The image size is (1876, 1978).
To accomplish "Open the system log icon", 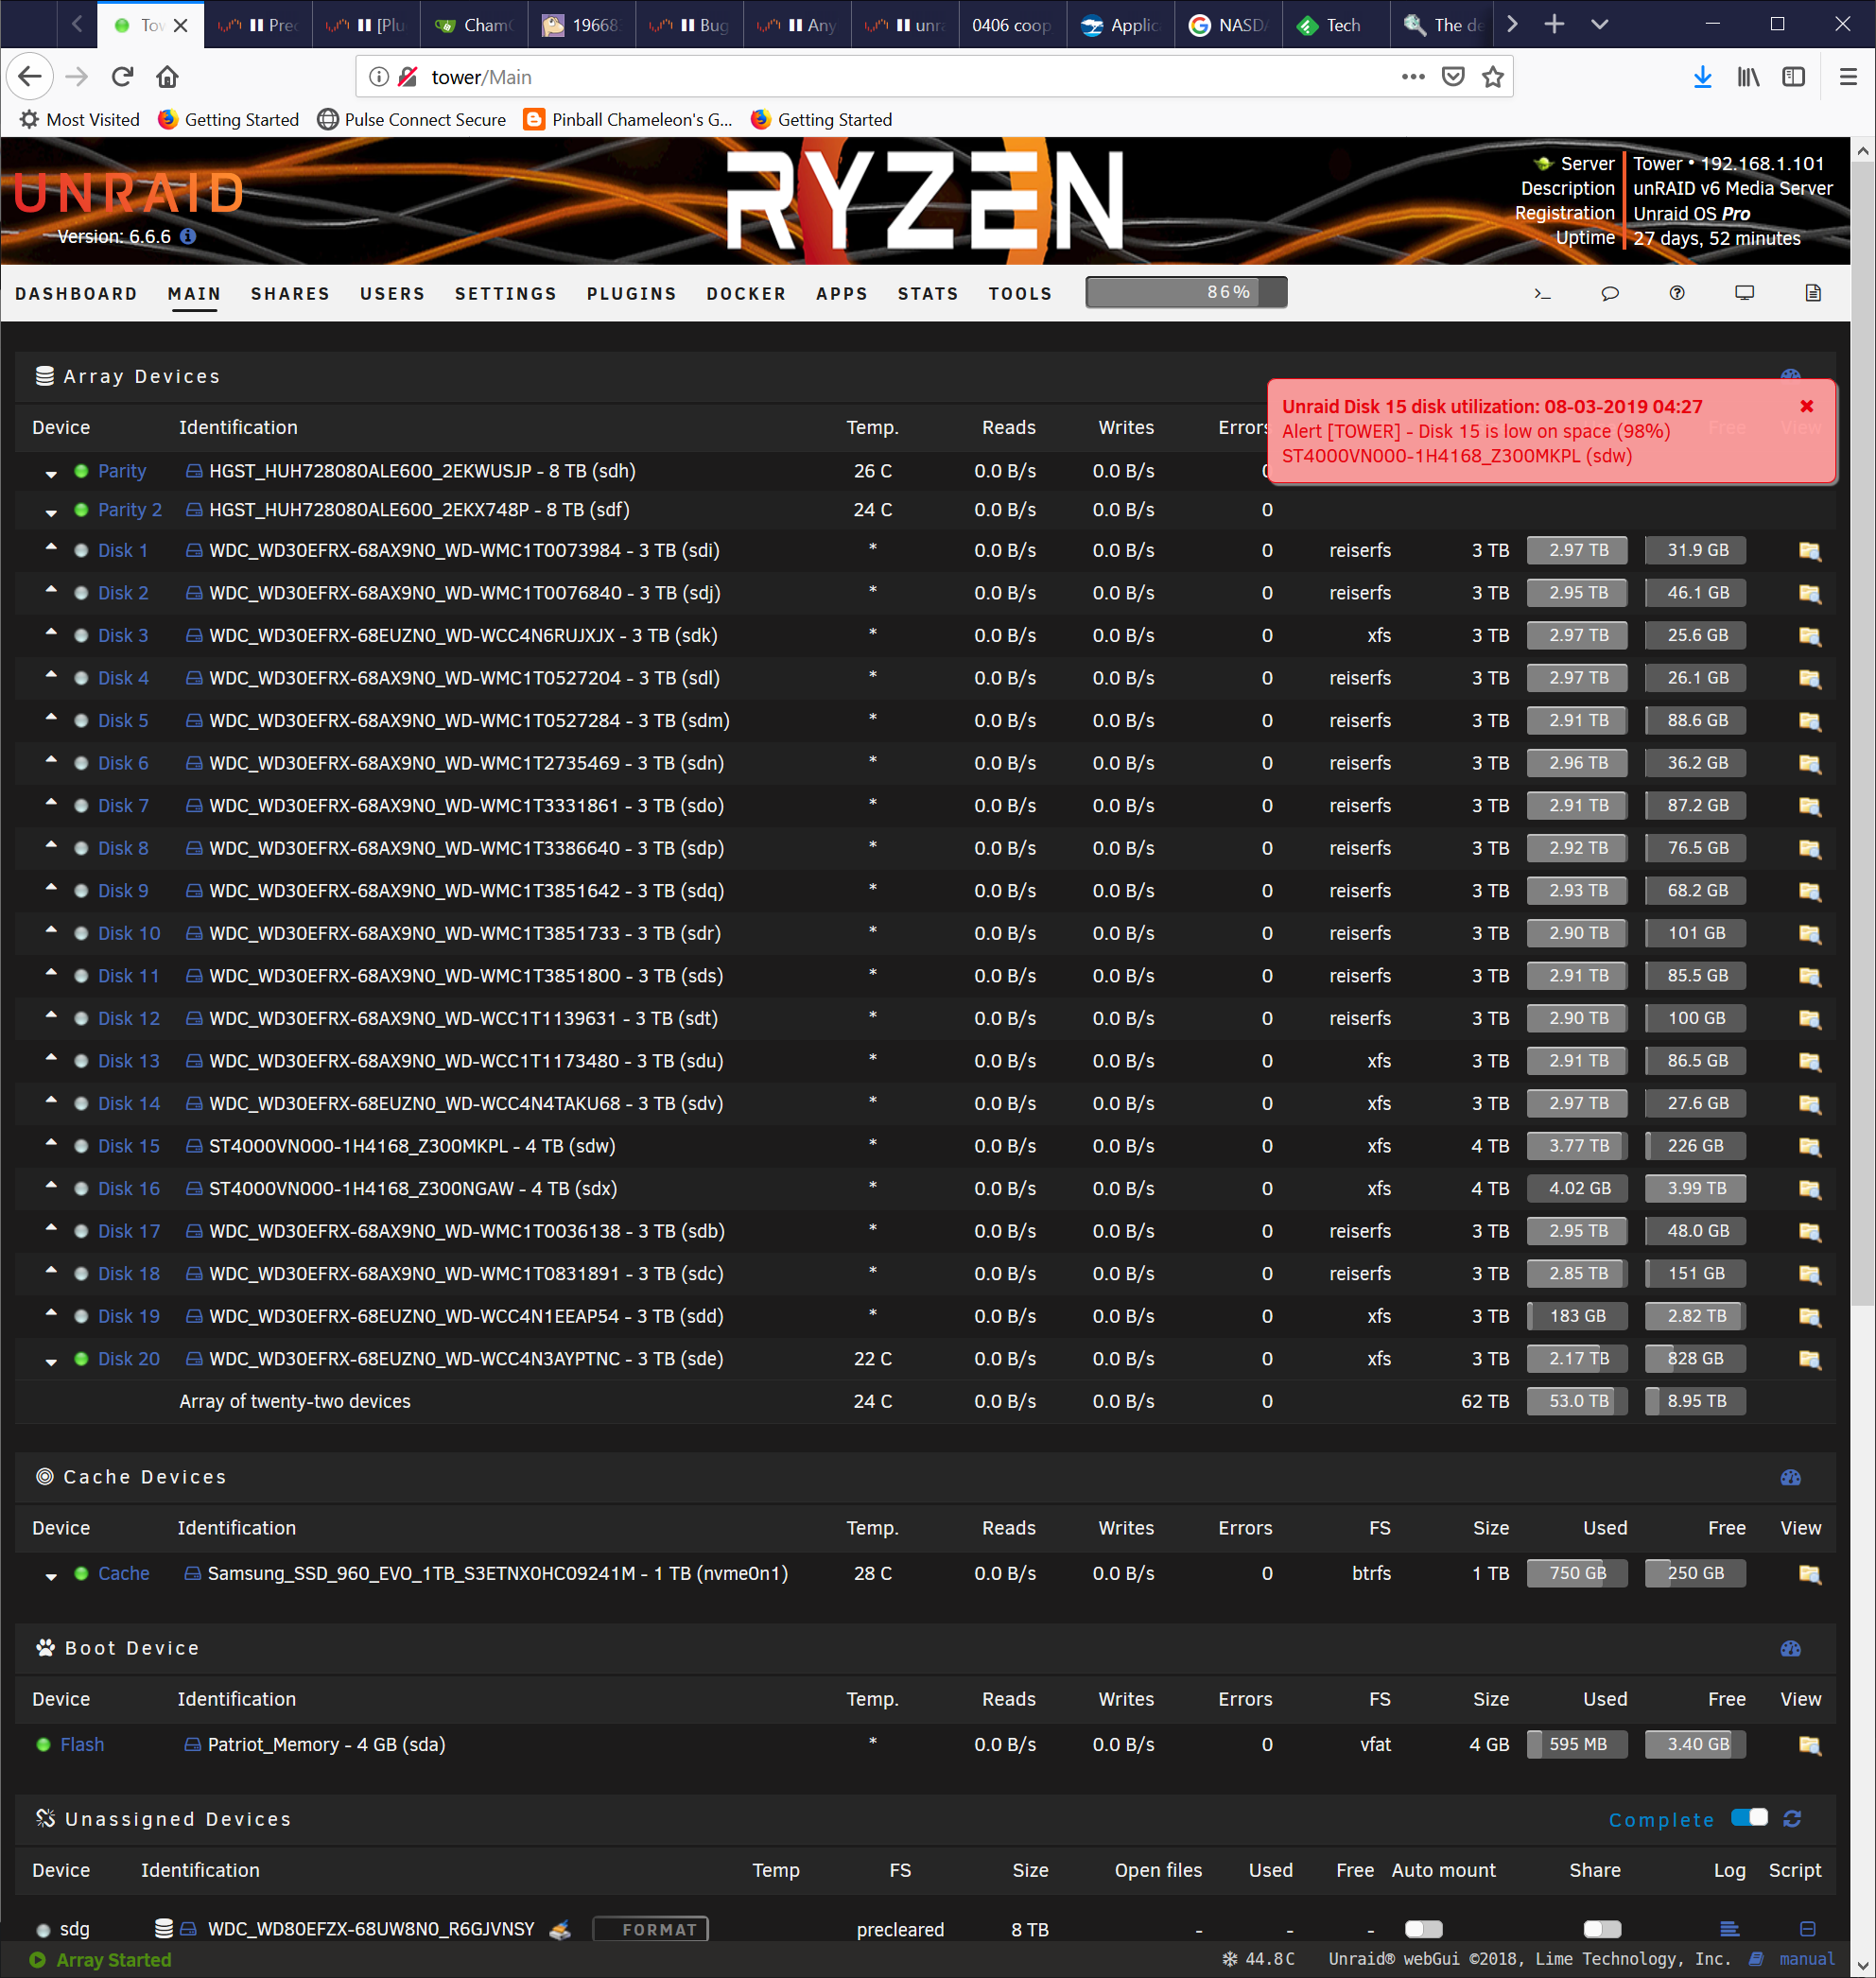I will (x=1813, y=293).
